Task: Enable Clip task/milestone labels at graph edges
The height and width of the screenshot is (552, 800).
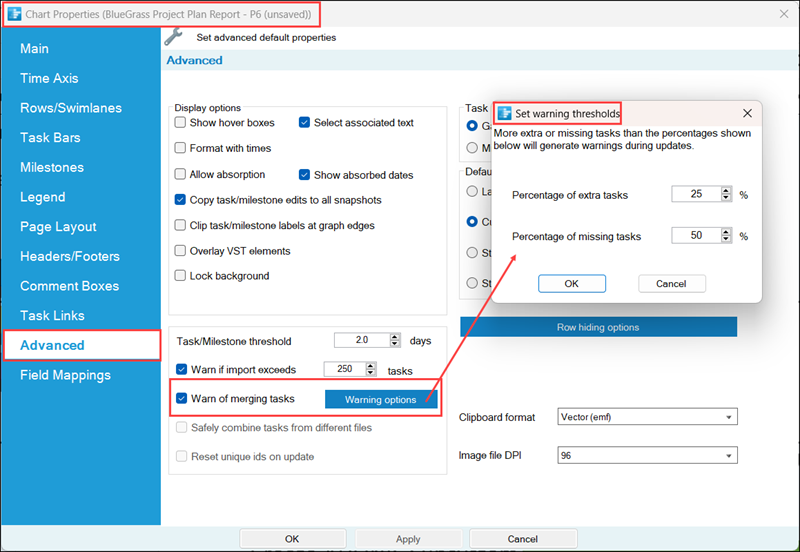Action: tap(180, 225)
